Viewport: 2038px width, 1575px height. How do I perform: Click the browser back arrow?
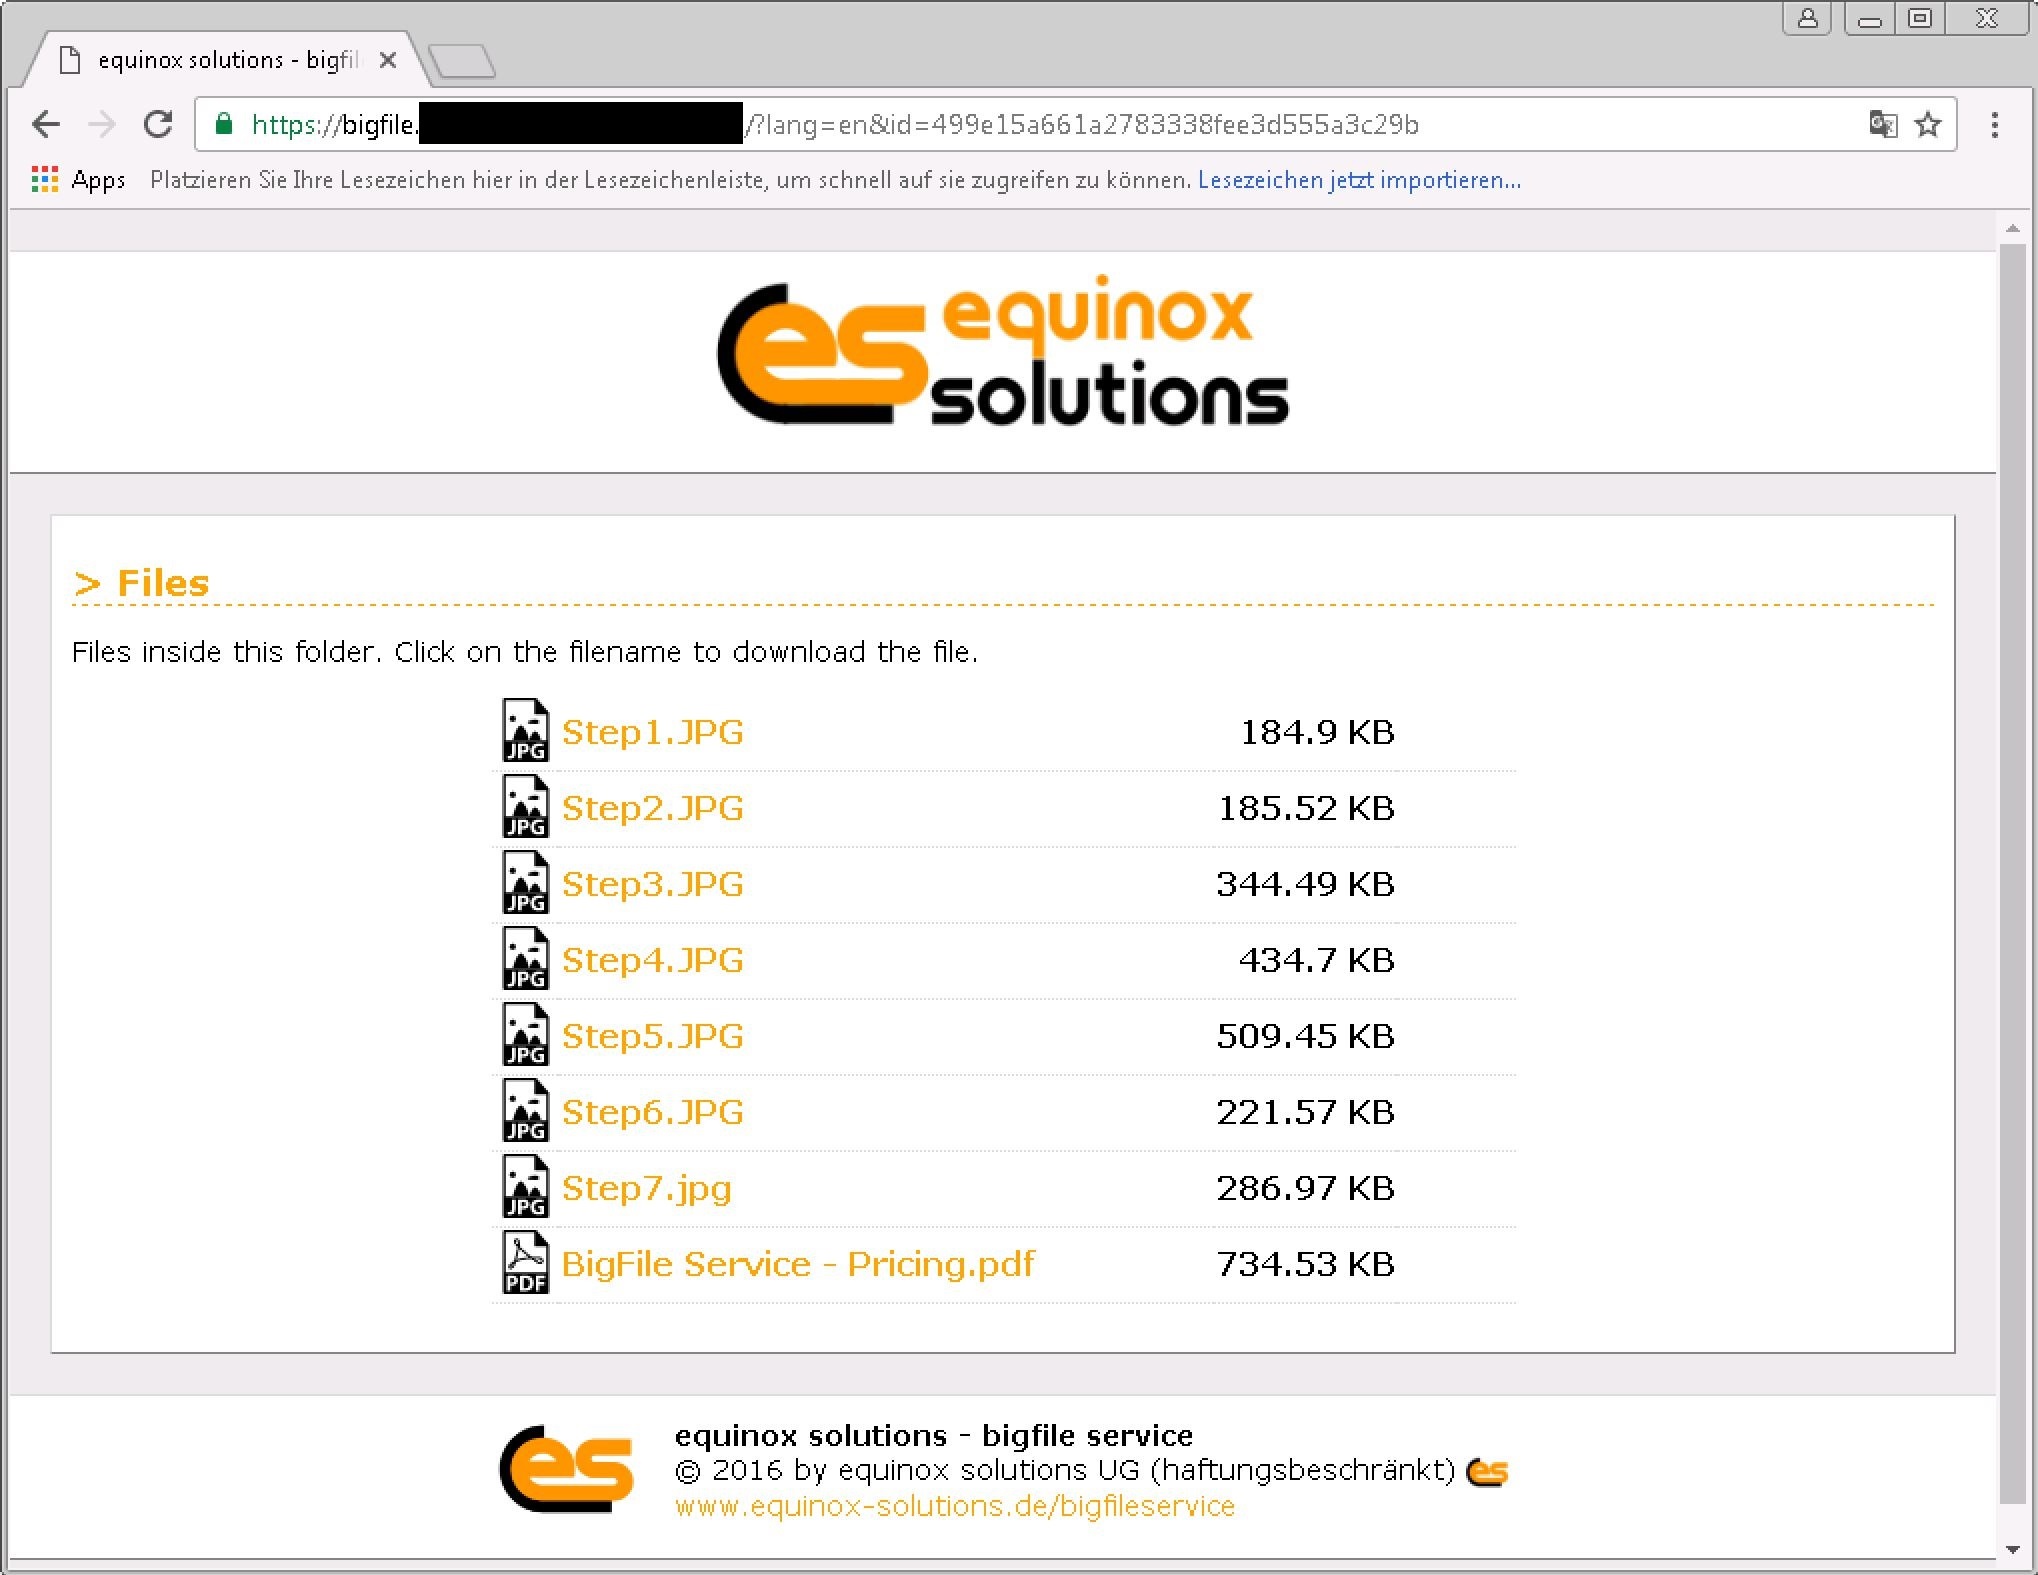point(46,124)
